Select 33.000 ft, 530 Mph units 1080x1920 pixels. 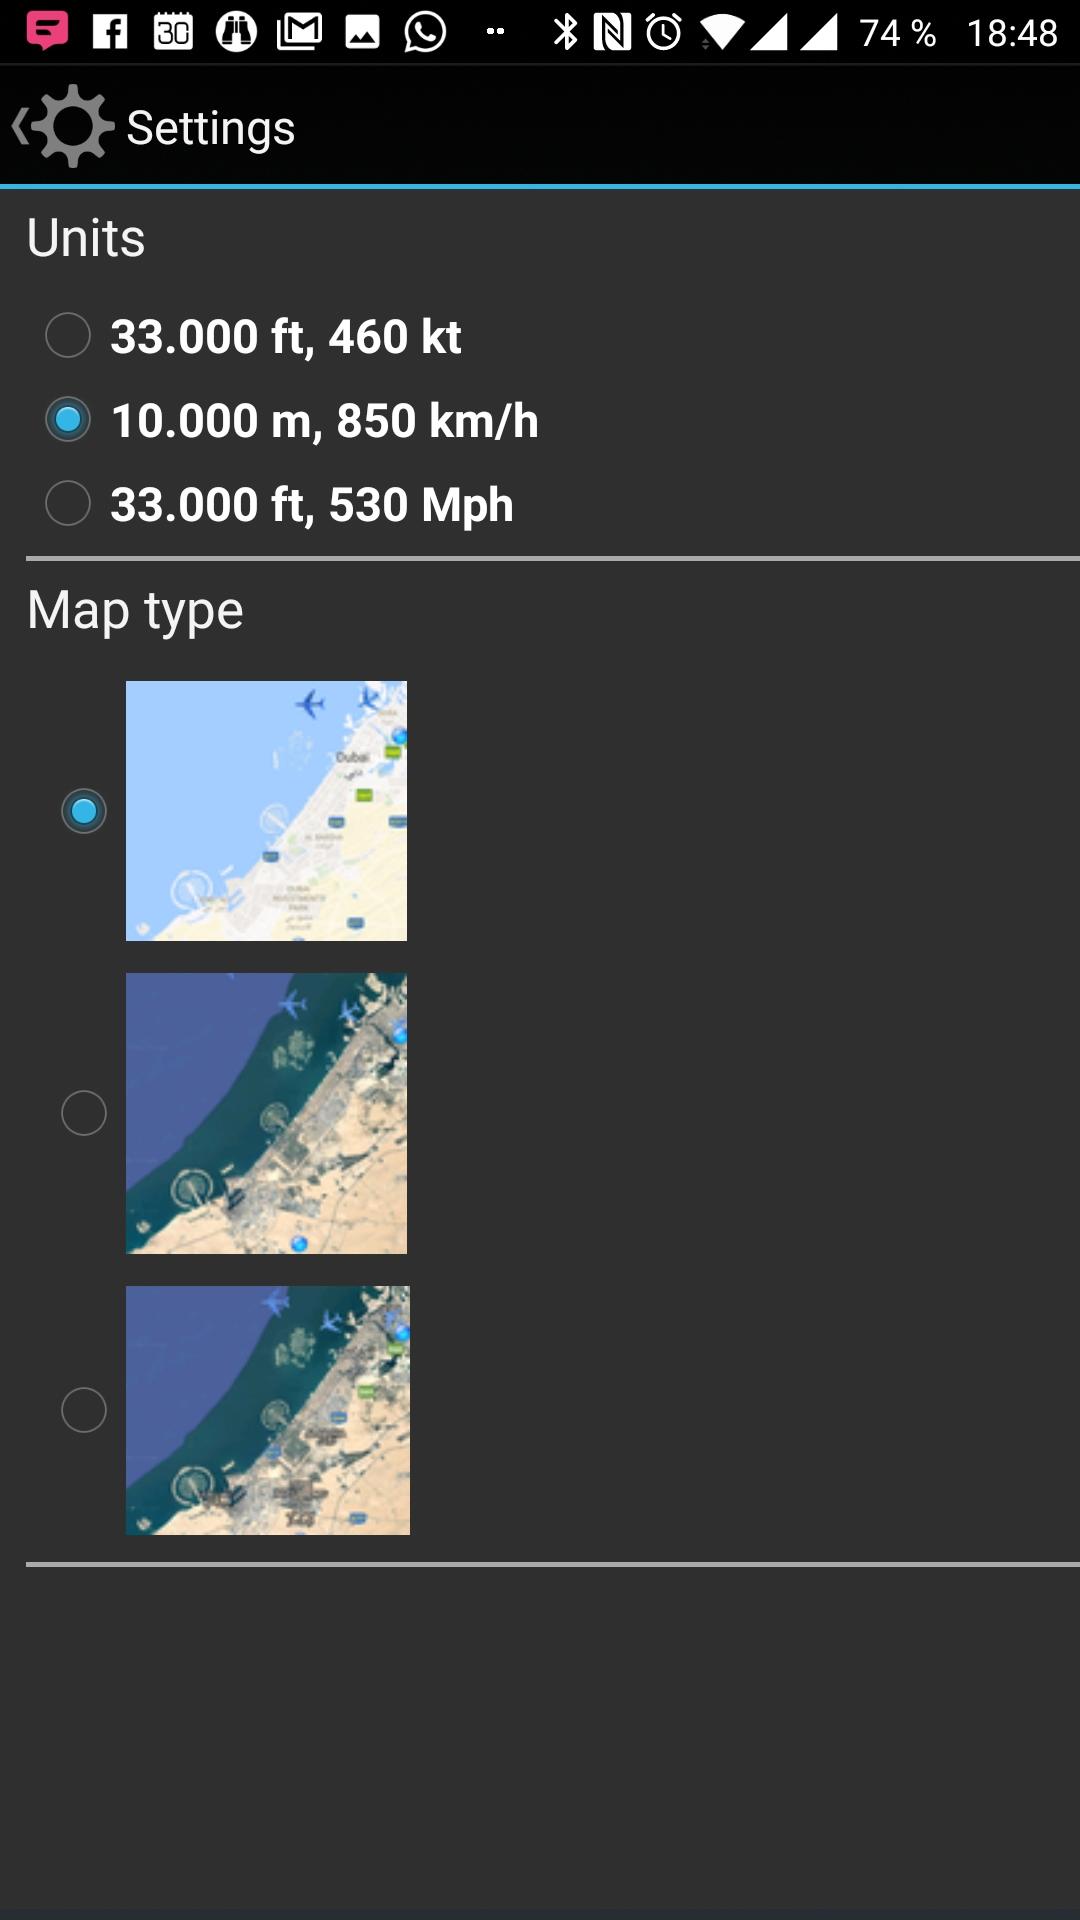(x=280, y=504)
